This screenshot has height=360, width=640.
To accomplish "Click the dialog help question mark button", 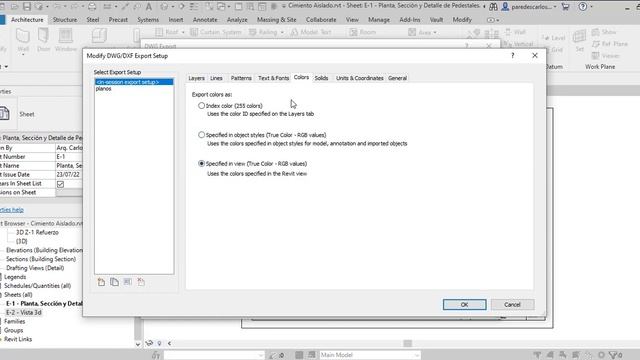I will [x=513, y=56].
